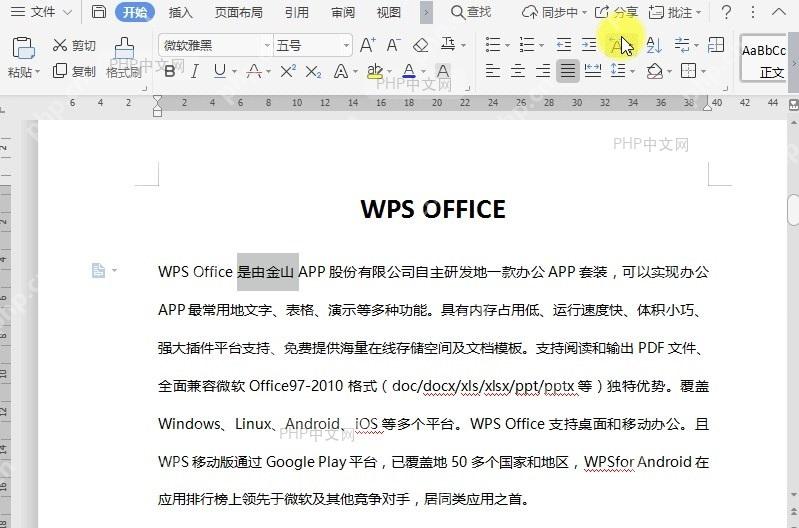Image resolution: width=799 pixels, height=528 pixels.
Task: Switch to the 审阅 tab
Action: (343, 12)
